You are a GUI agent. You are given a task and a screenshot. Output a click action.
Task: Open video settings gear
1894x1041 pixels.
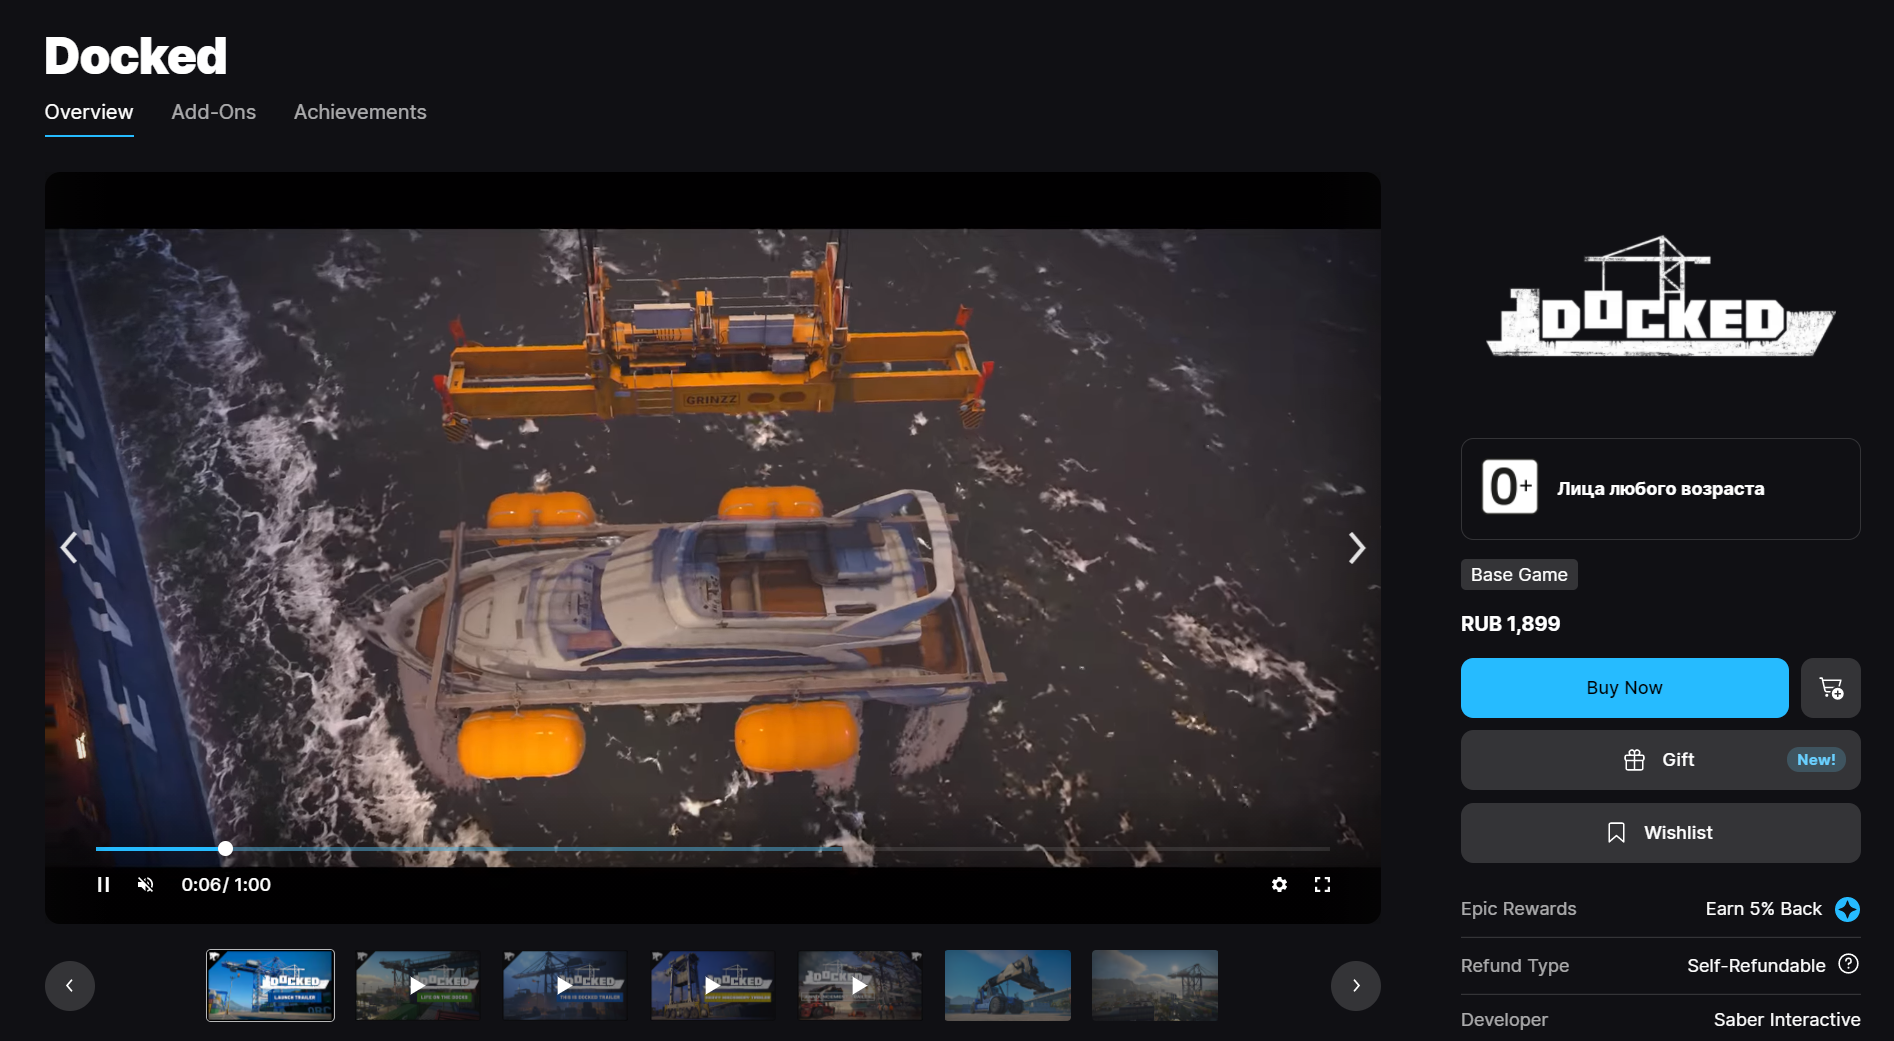coord(1279,885)
